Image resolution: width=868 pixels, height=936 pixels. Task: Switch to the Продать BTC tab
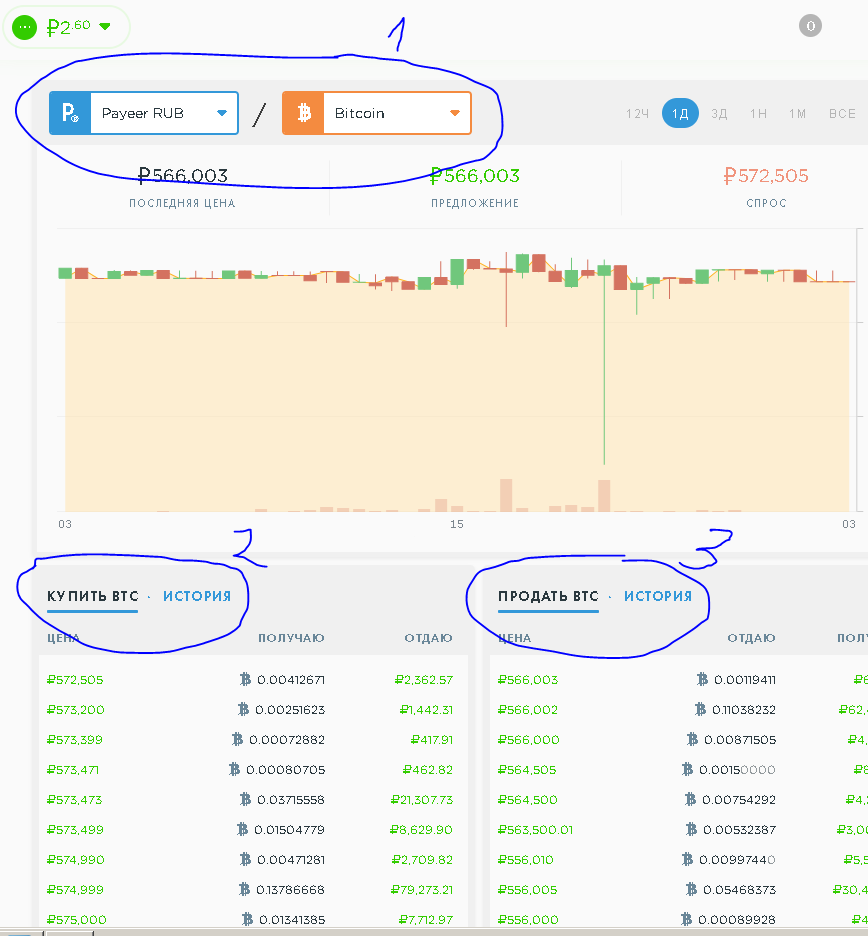548,596
